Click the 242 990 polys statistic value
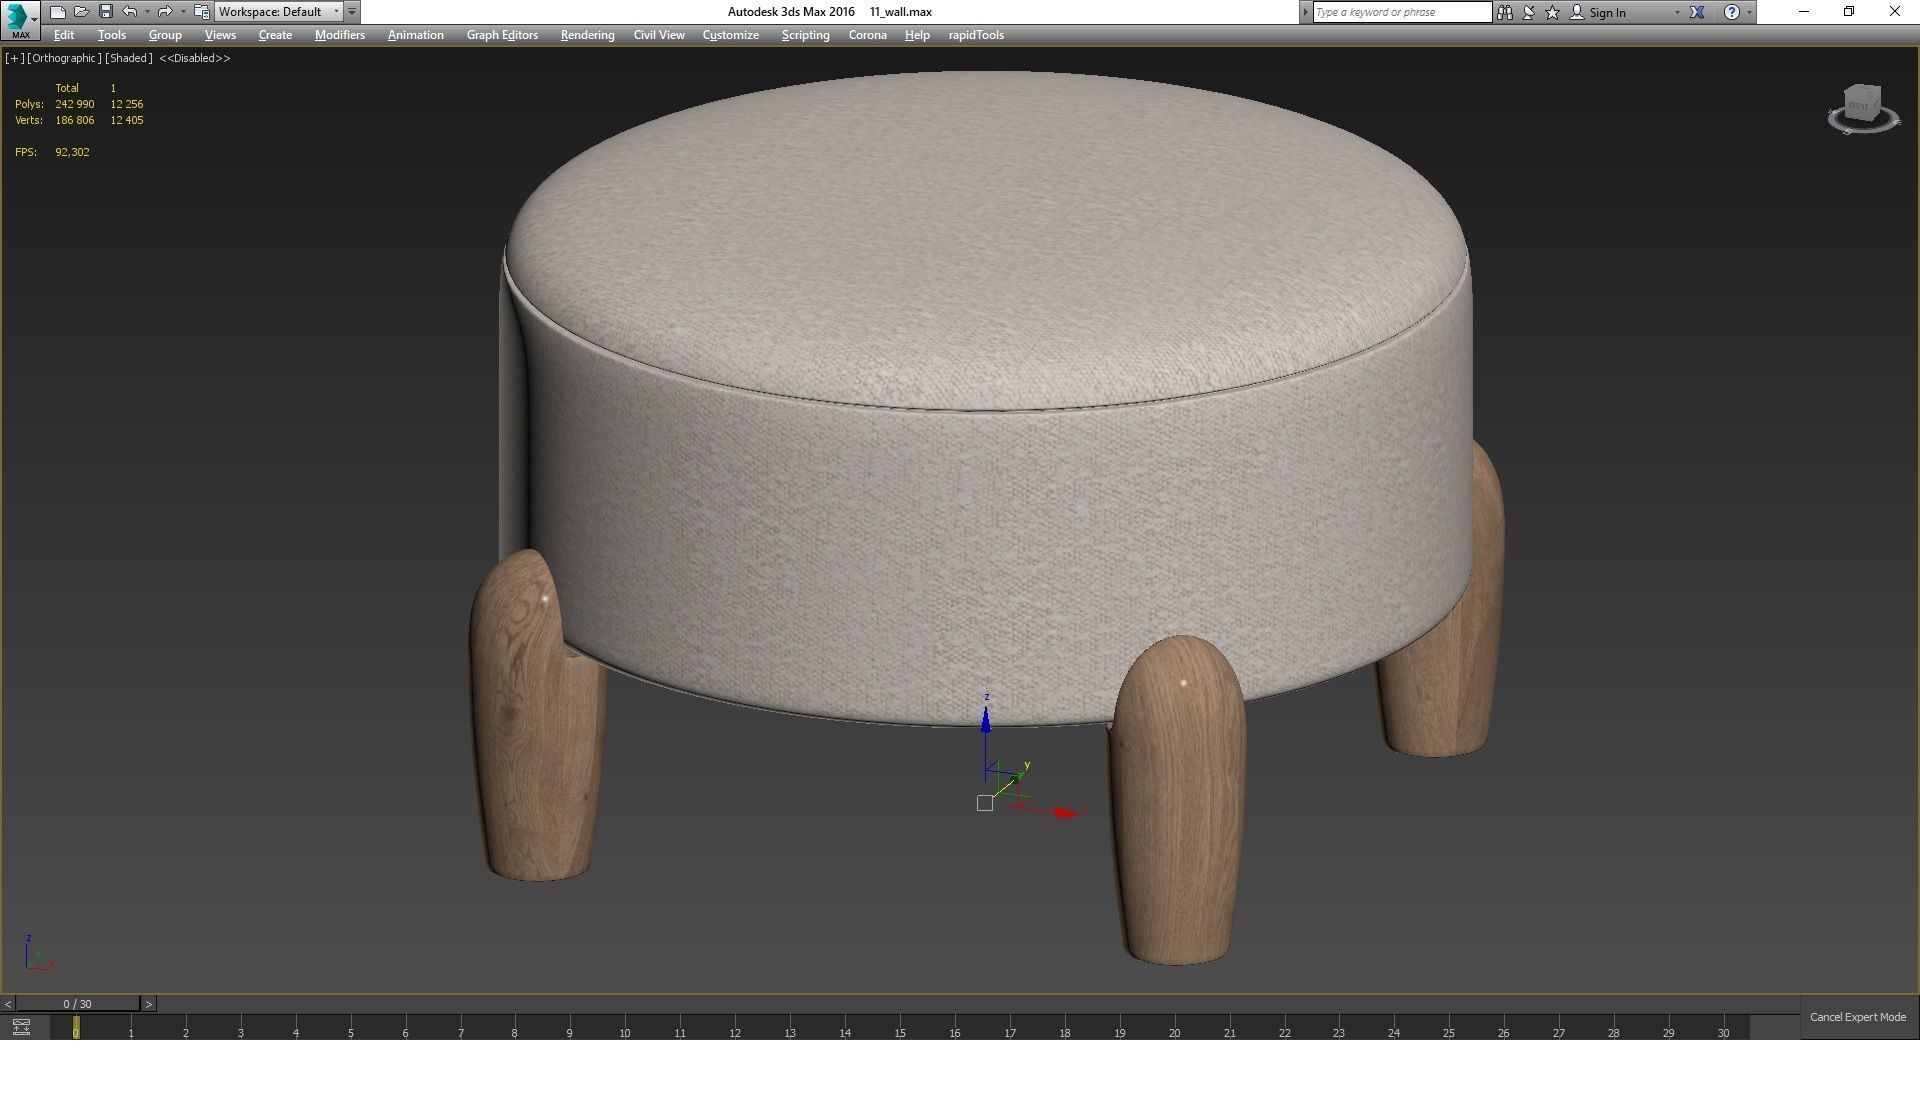 click(75, 104)
